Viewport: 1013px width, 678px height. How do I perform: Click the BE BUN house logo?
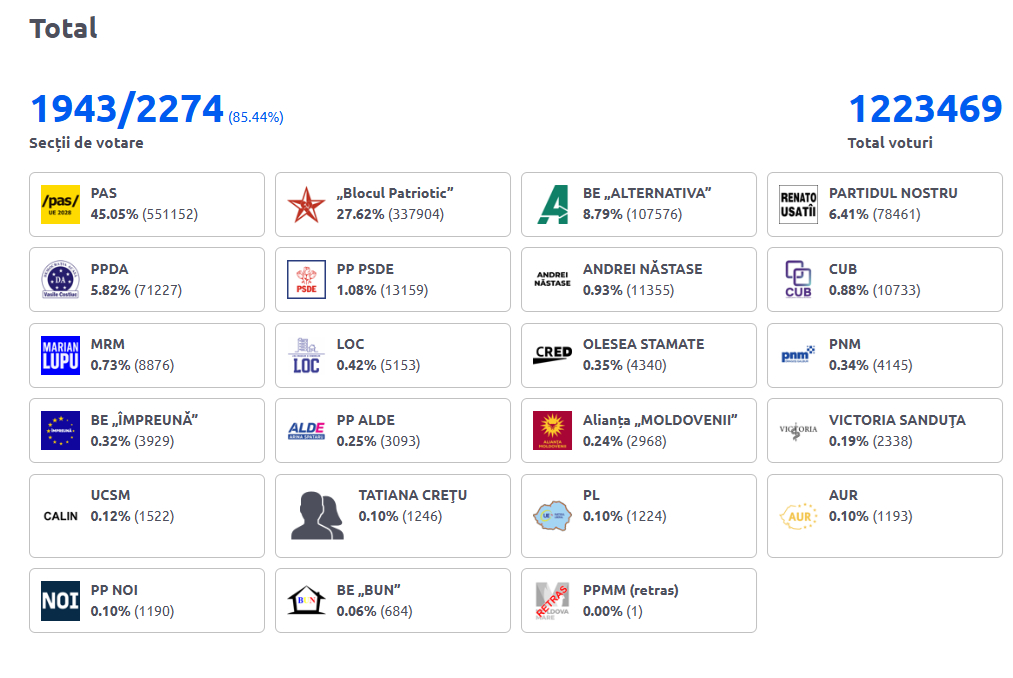coord(306,601)
